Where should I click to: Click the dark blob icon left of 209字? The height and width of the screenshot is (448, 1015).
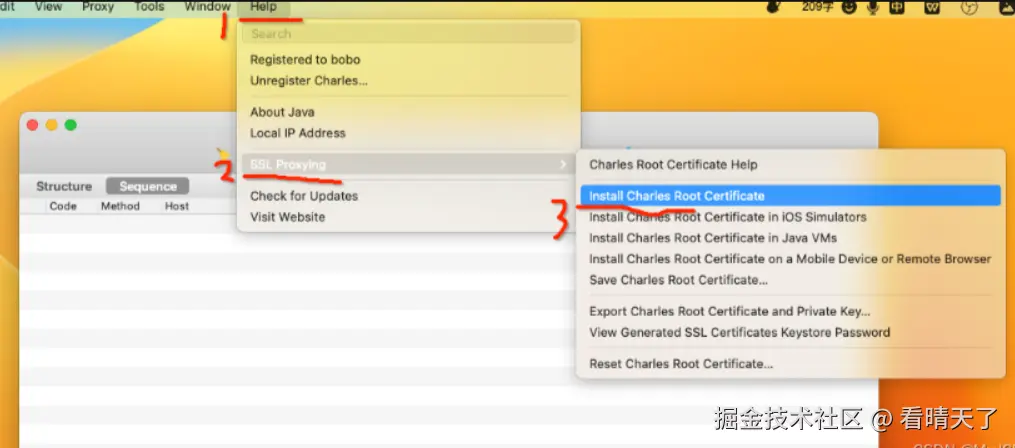(x=773, y=7)
